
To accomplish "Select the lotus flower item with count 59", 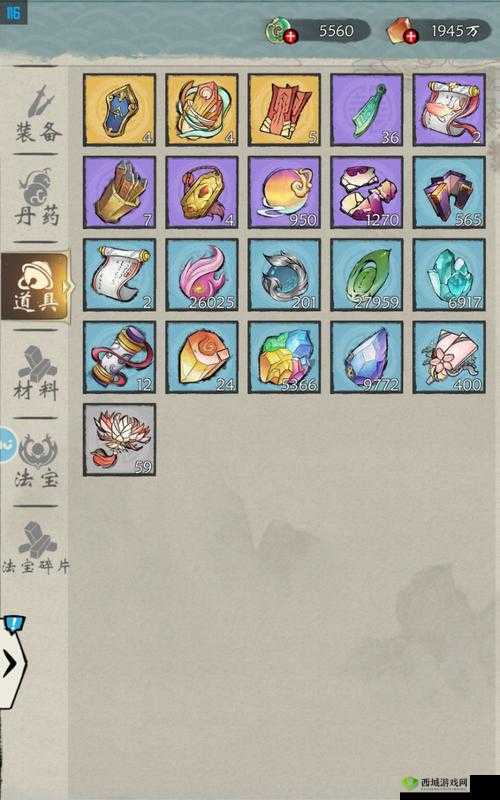I will (x=119, y=440).
